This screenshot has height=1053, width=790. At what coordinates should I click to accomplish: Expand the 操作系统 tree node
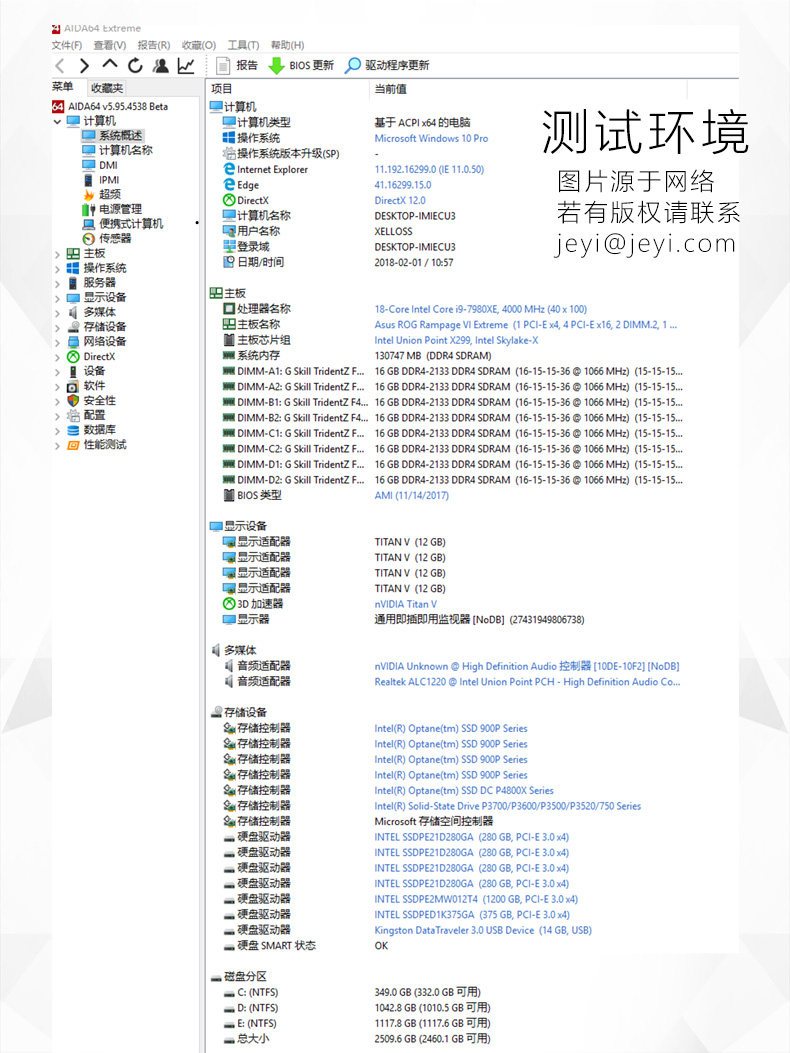57,269
